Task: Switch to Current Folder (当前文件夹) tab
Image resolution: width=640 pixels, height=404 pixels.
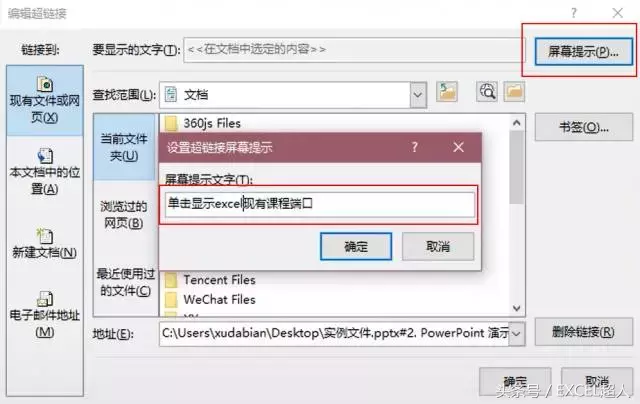Action: coord(124,147)
